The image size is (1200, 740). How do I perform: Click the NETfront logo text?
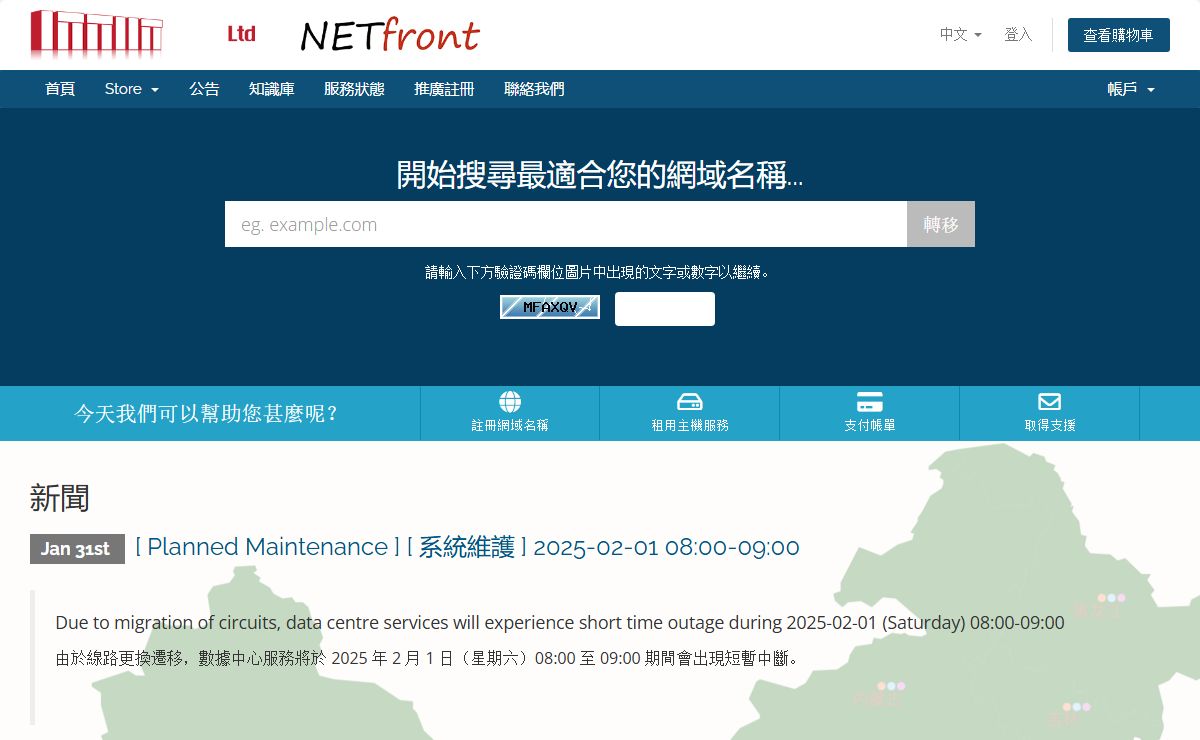point(390,35)
